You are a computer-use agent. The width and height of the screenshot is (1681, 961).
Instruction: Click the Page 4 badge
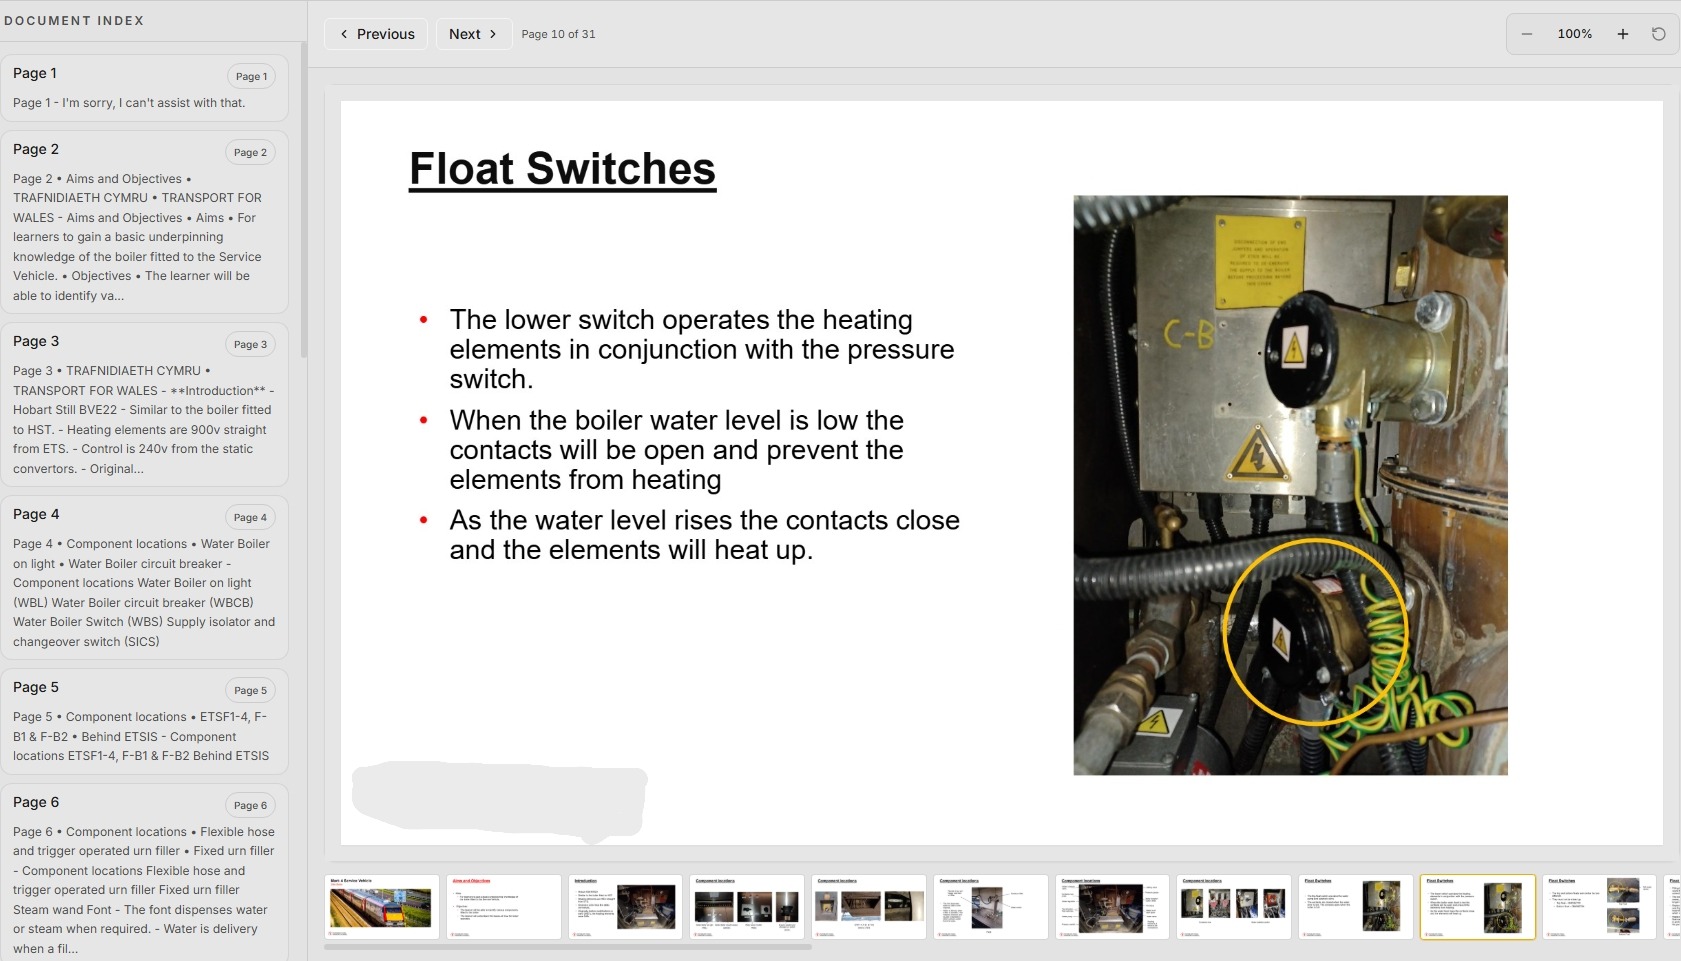(250, 517)
